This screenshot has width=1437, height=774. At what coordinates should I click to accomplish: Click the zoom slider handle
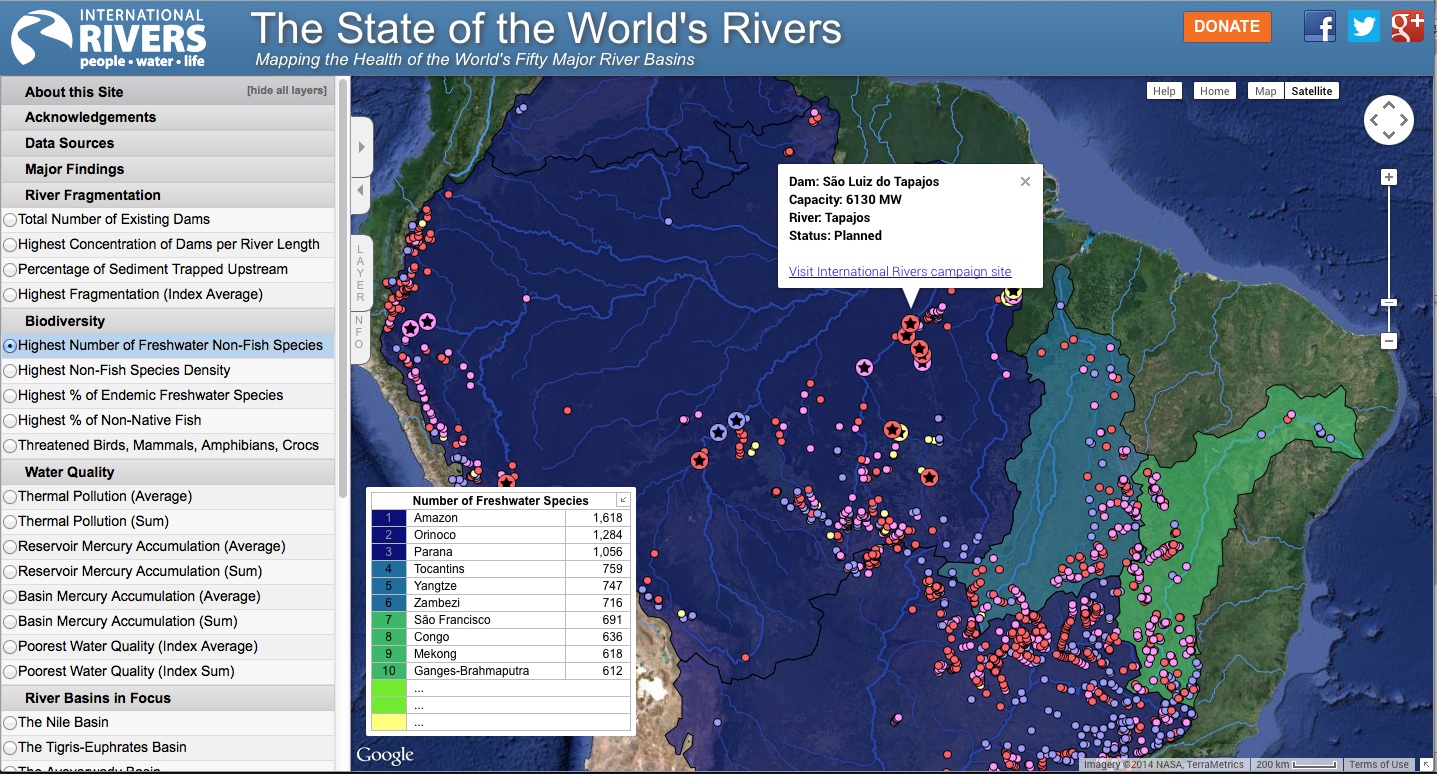coord(1388,302)
